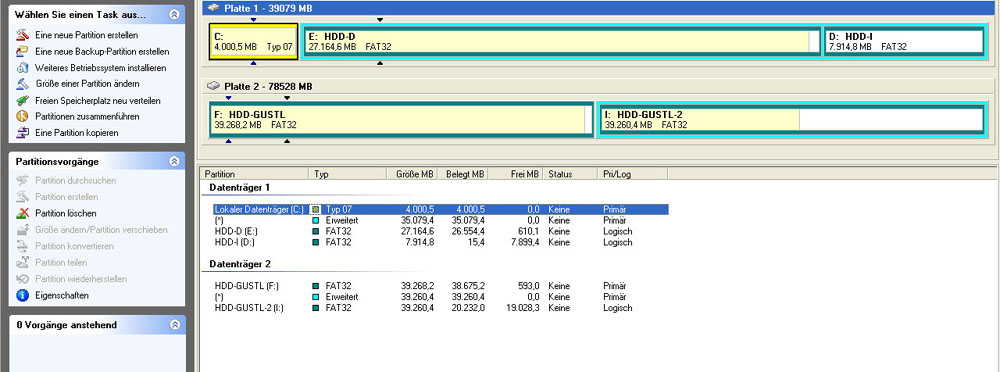
Task: Click the 'Partition durchsuchen' icon
Action: pyautogui.click(x=23, y=181)
